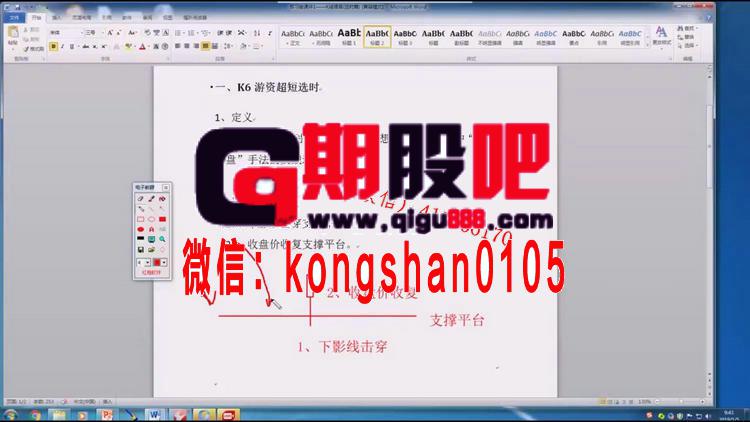This screenshot has height=422, width=750.
Task: Click the Format Painter button
Action: coord(34,48)
